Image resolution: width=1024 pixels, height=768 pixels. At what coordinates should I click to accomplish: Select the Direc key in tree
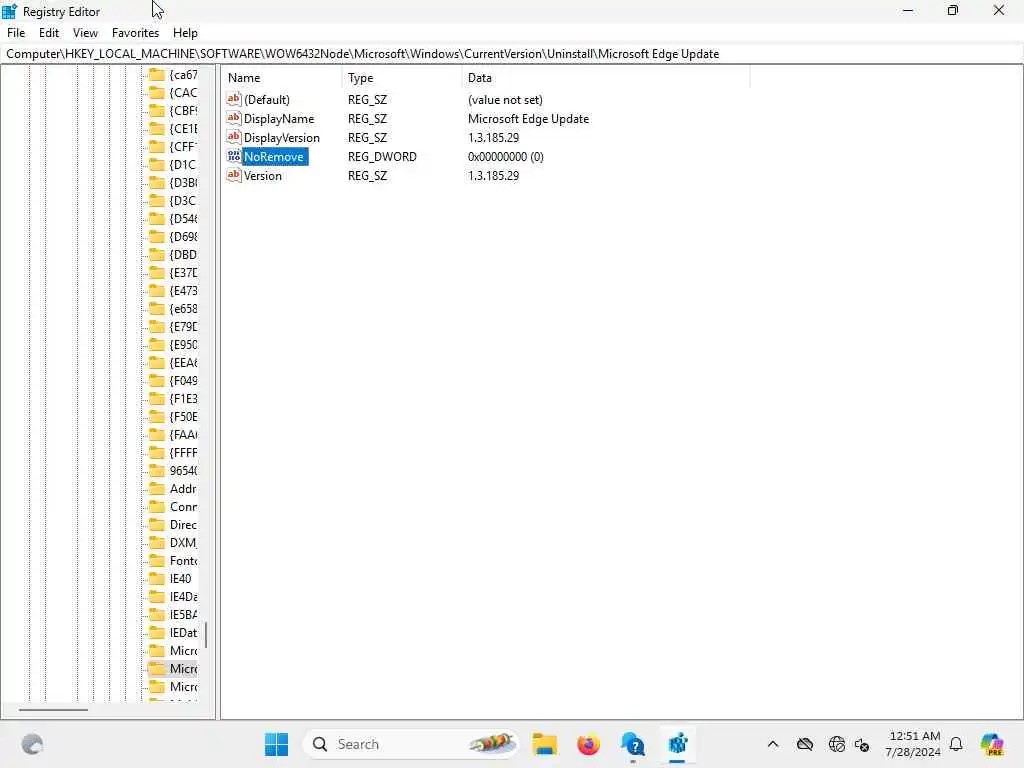[x=183, y=524]
